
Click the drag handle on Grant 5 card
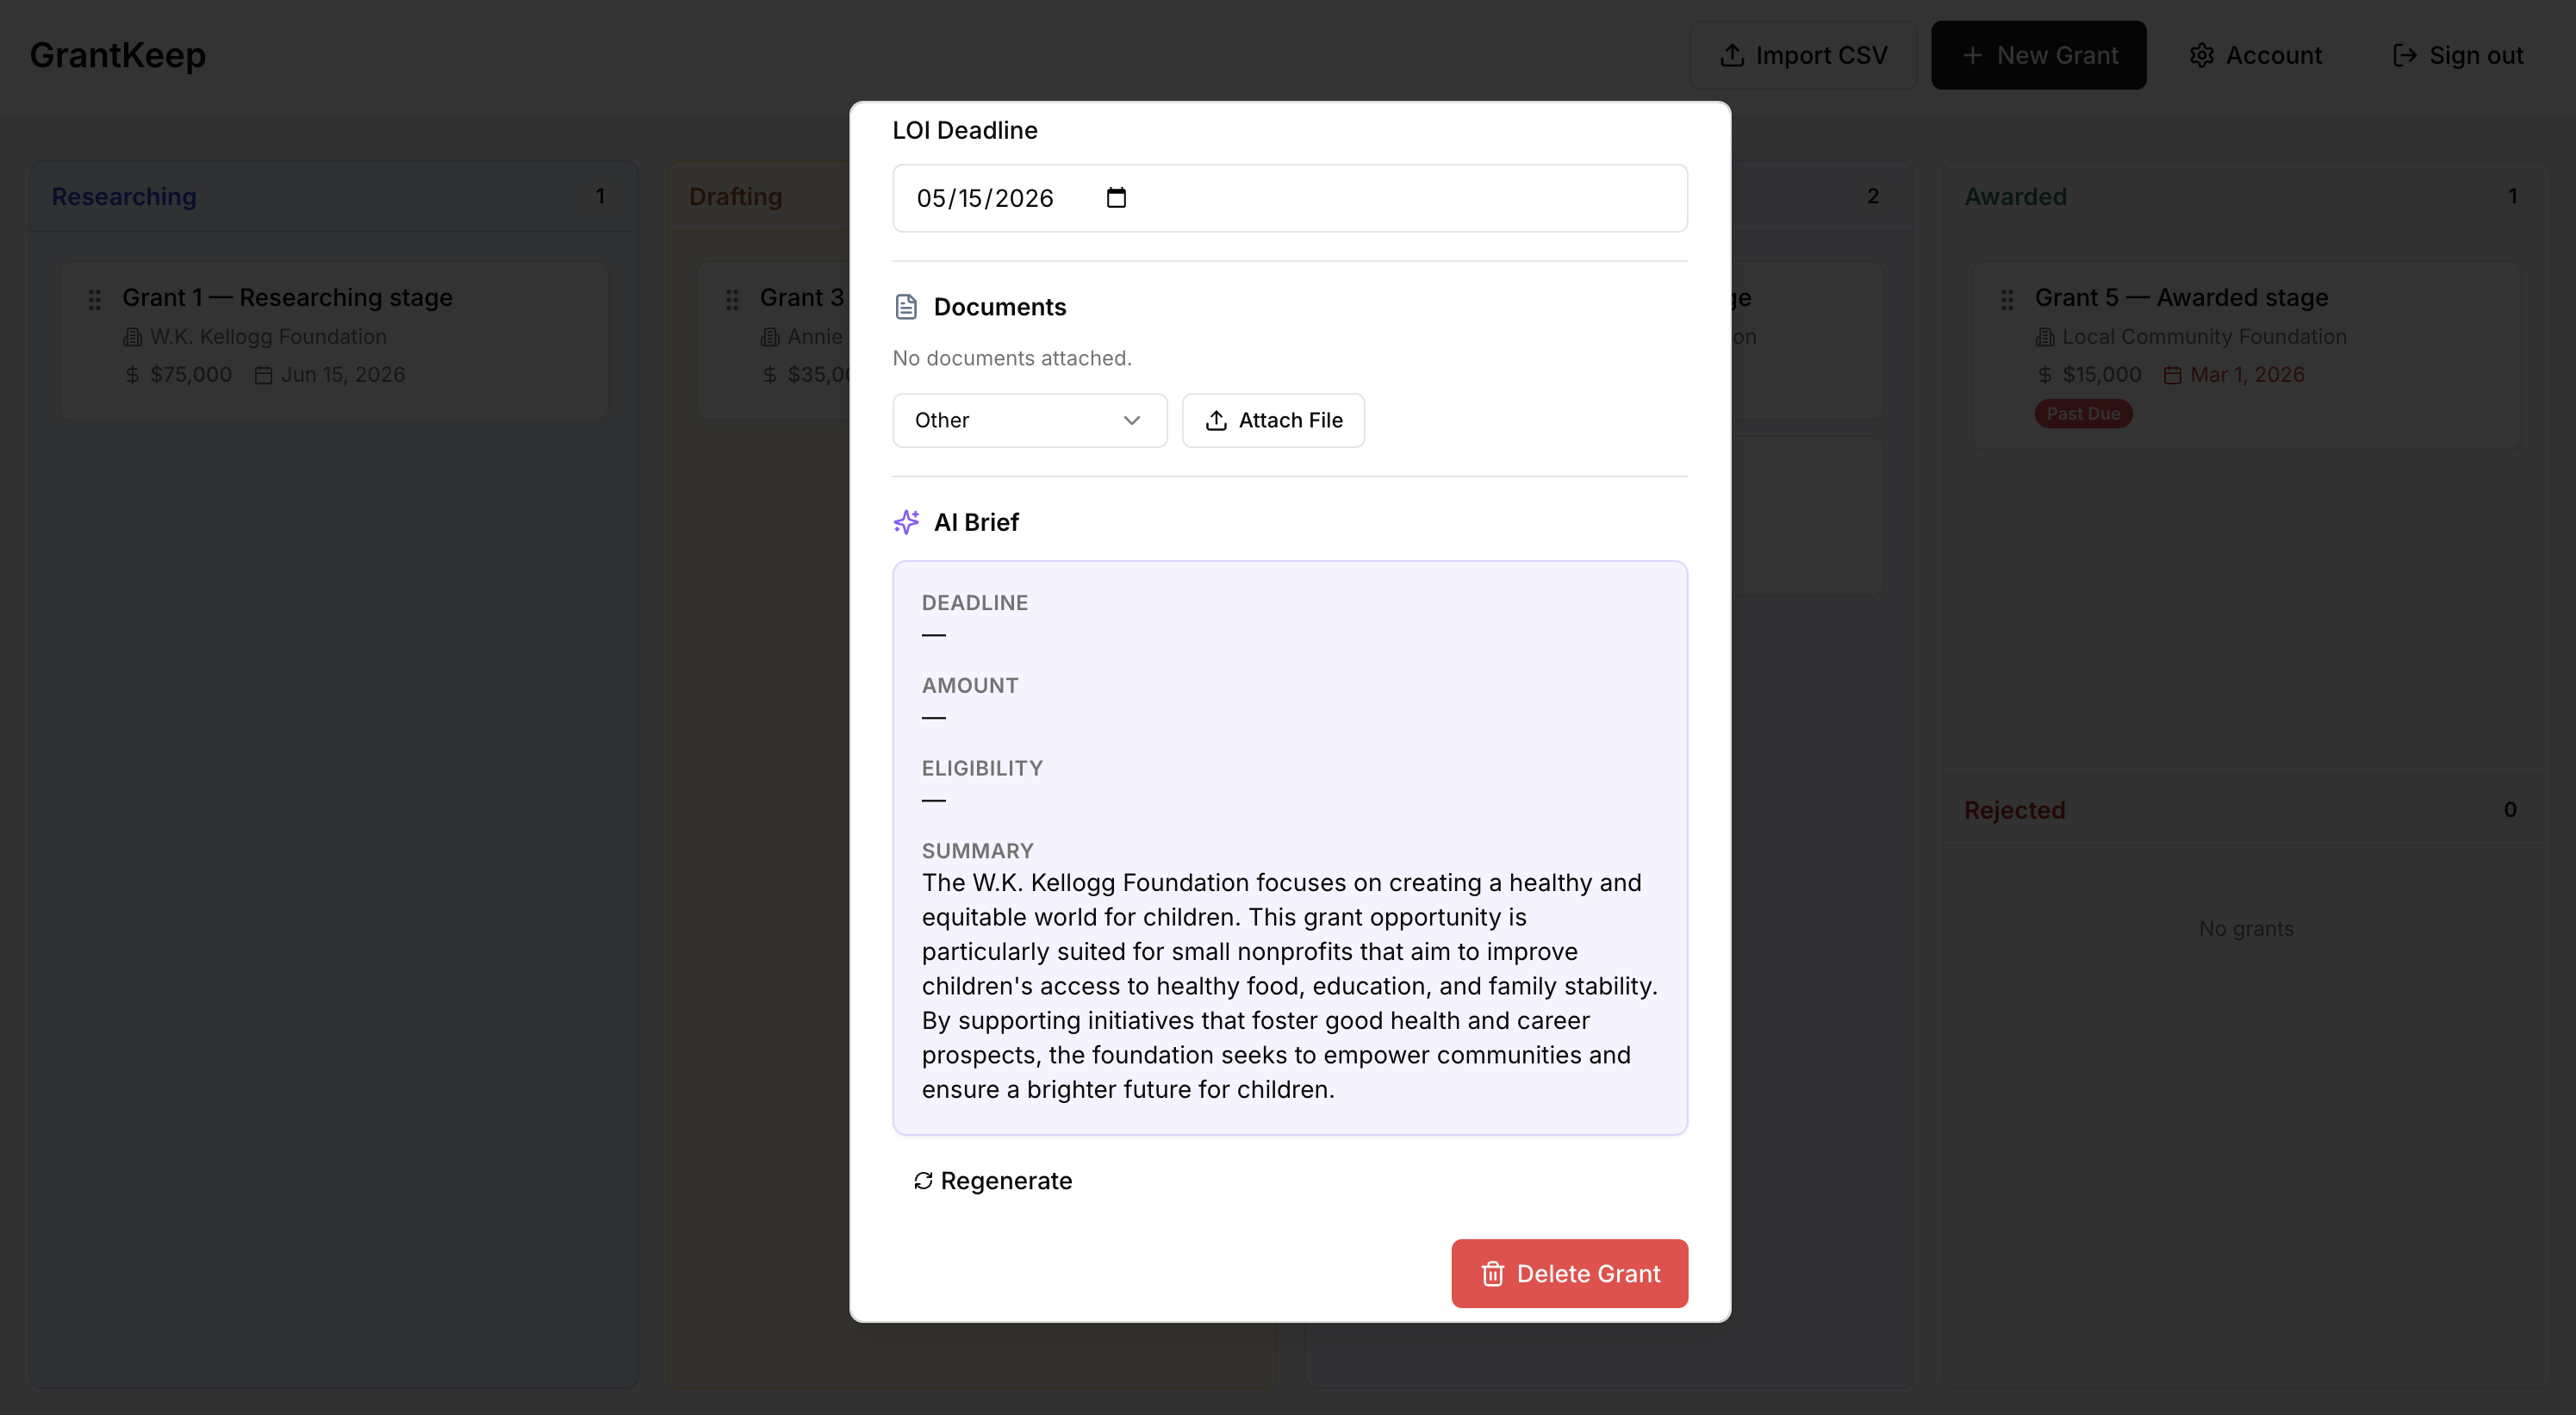pos(2007,299)
